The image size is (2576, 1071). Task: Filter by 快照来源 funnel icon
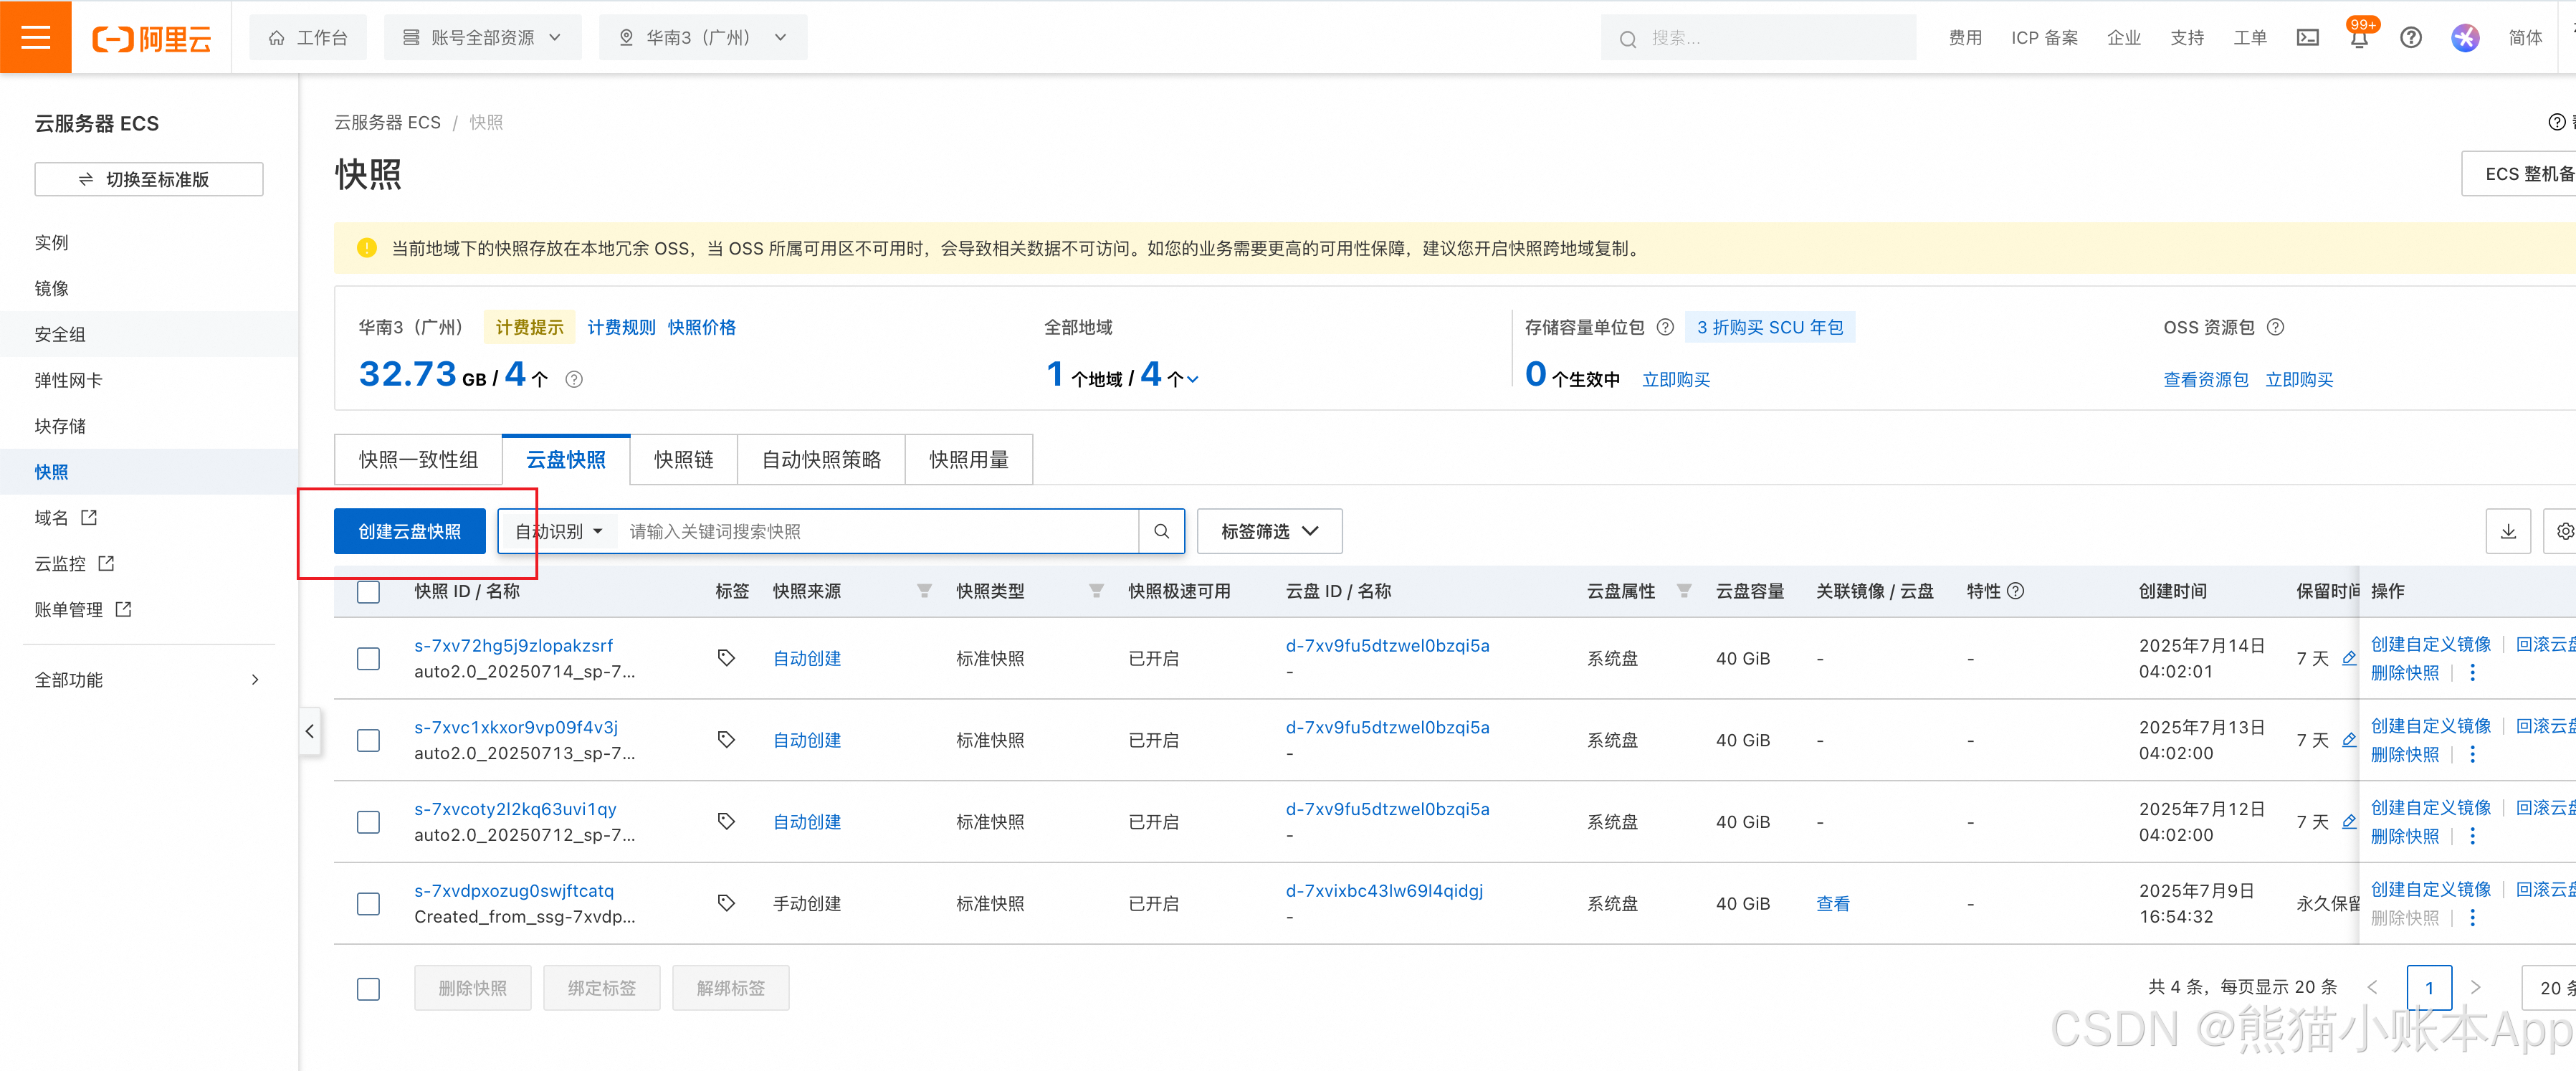pos(924,591)
